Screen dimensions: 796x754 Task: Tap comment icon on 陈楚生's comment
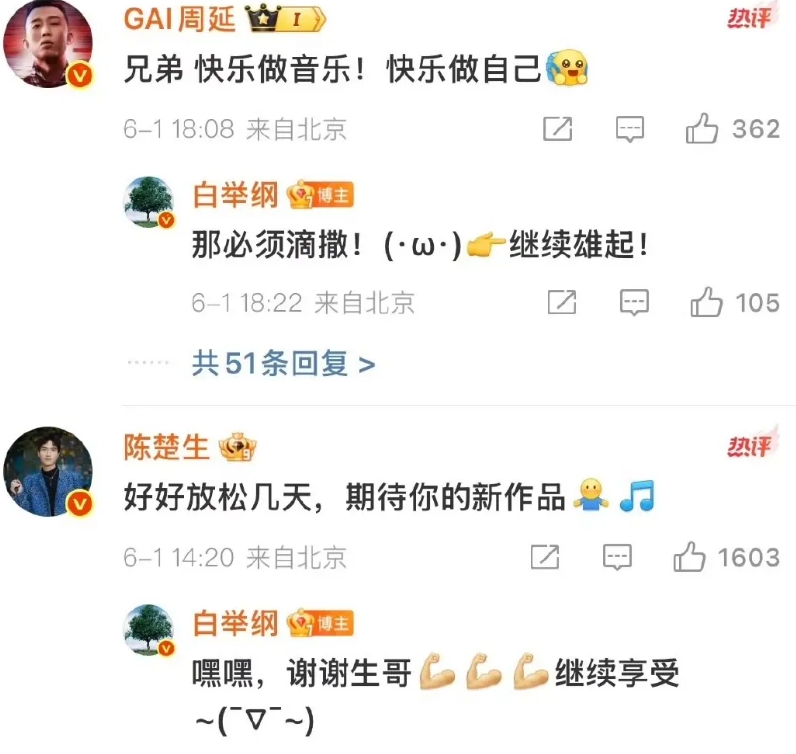click(x=617, y=558)
